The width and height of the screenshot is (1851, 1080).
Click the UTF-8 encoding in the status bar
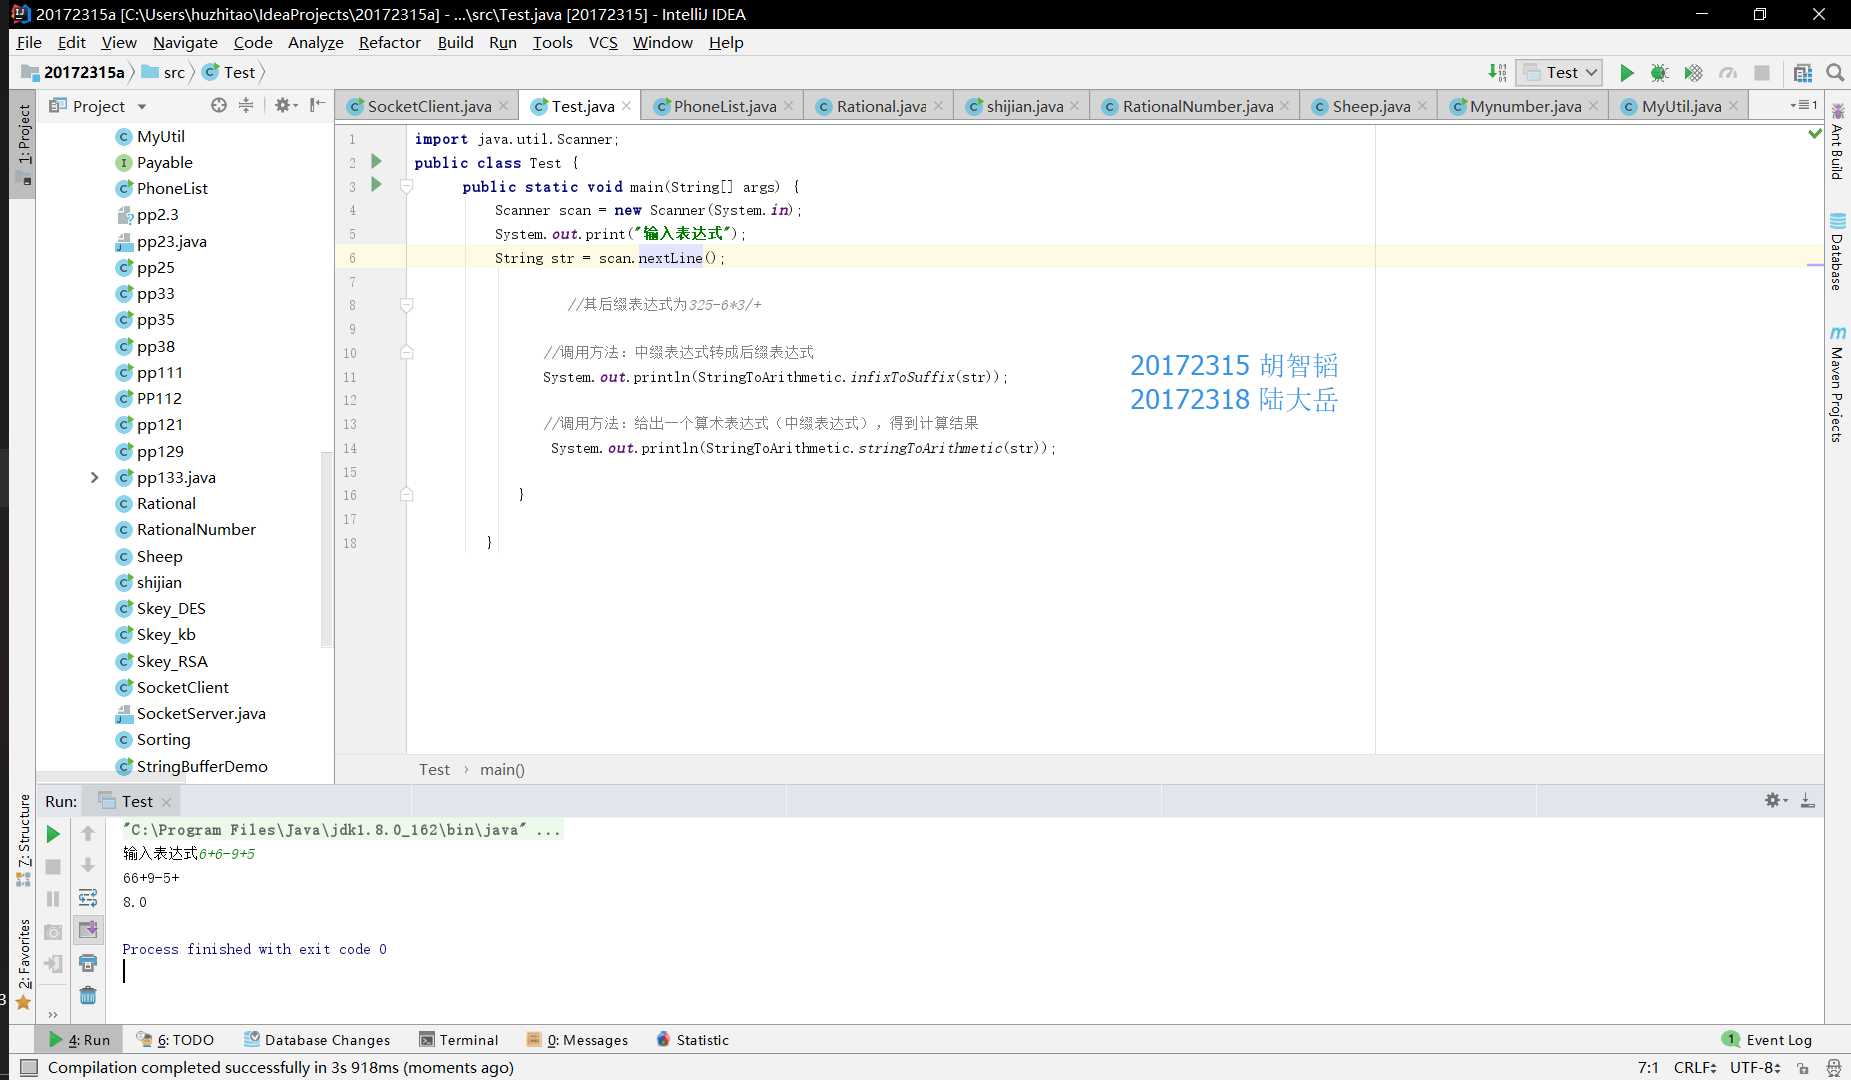click(1755, 1067)
